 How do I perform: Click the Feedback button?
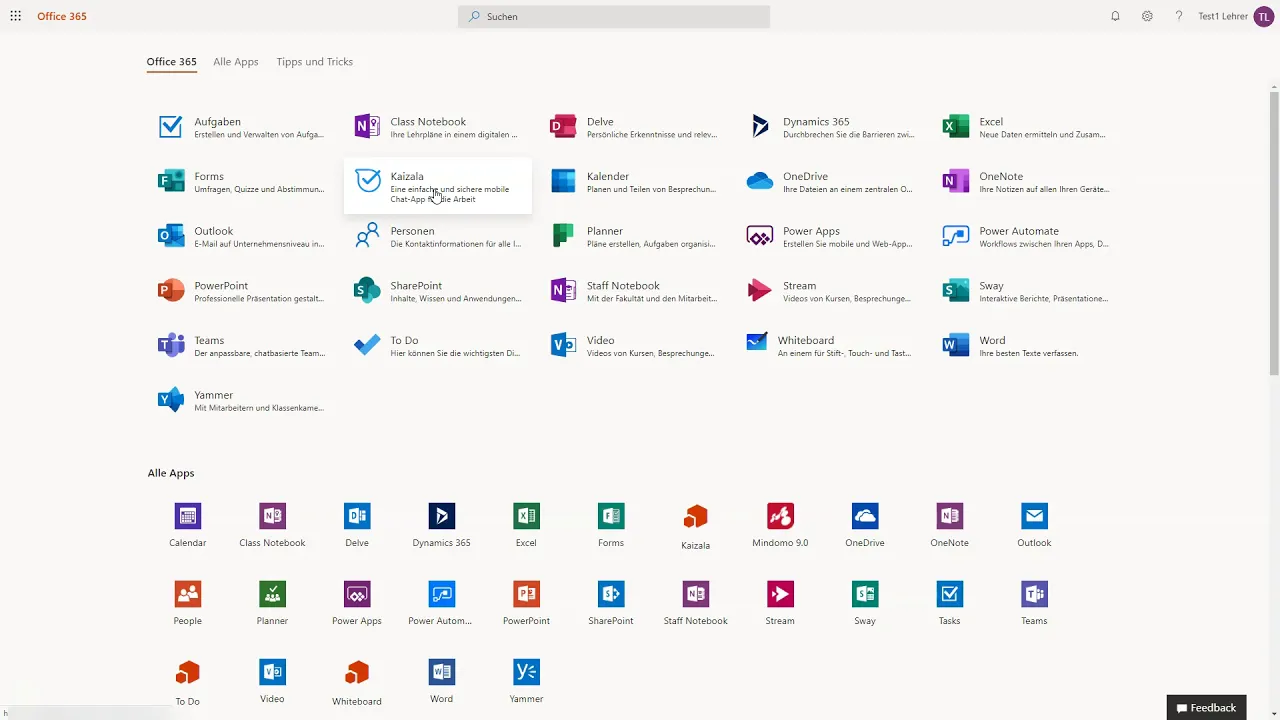[1206, 708]
